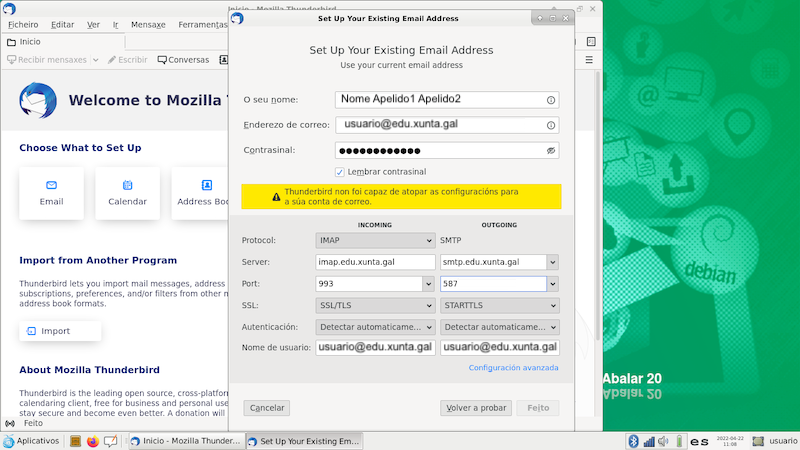Open the Configuración avanzada link
This screenshot has width=800, height=450.
[x=513, y=368]
